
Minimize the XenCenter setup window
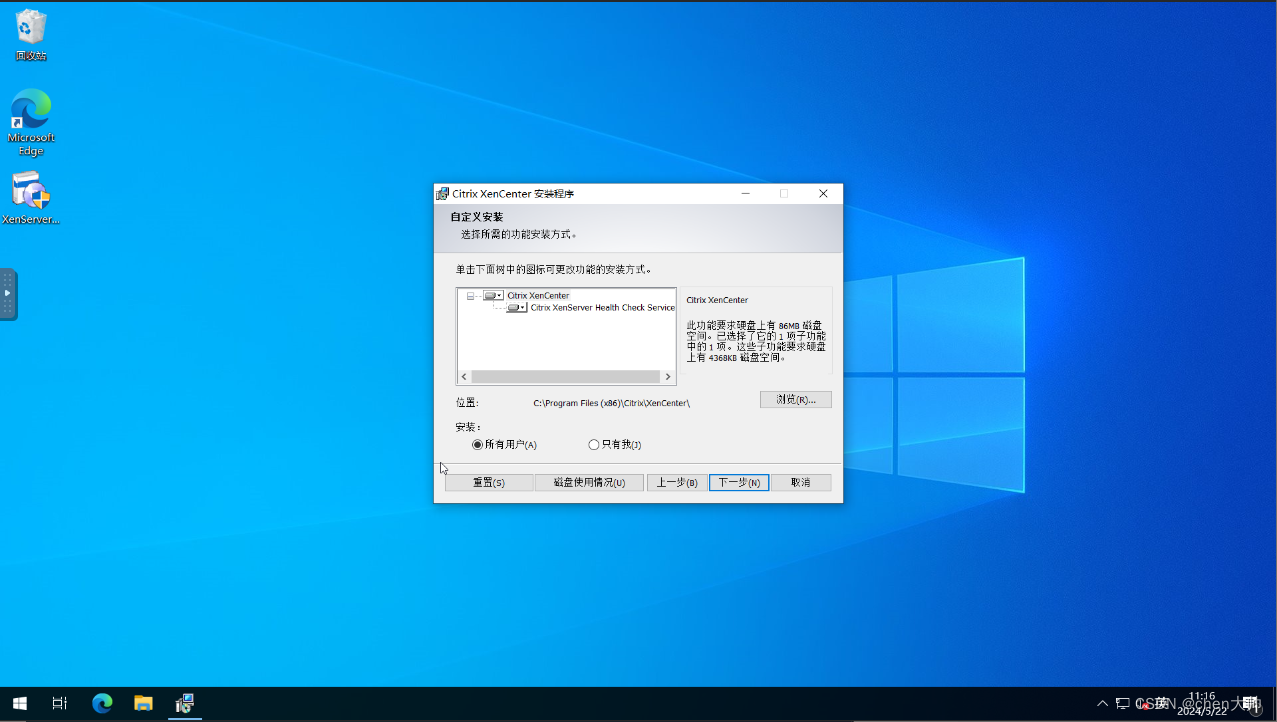point(746,194)
